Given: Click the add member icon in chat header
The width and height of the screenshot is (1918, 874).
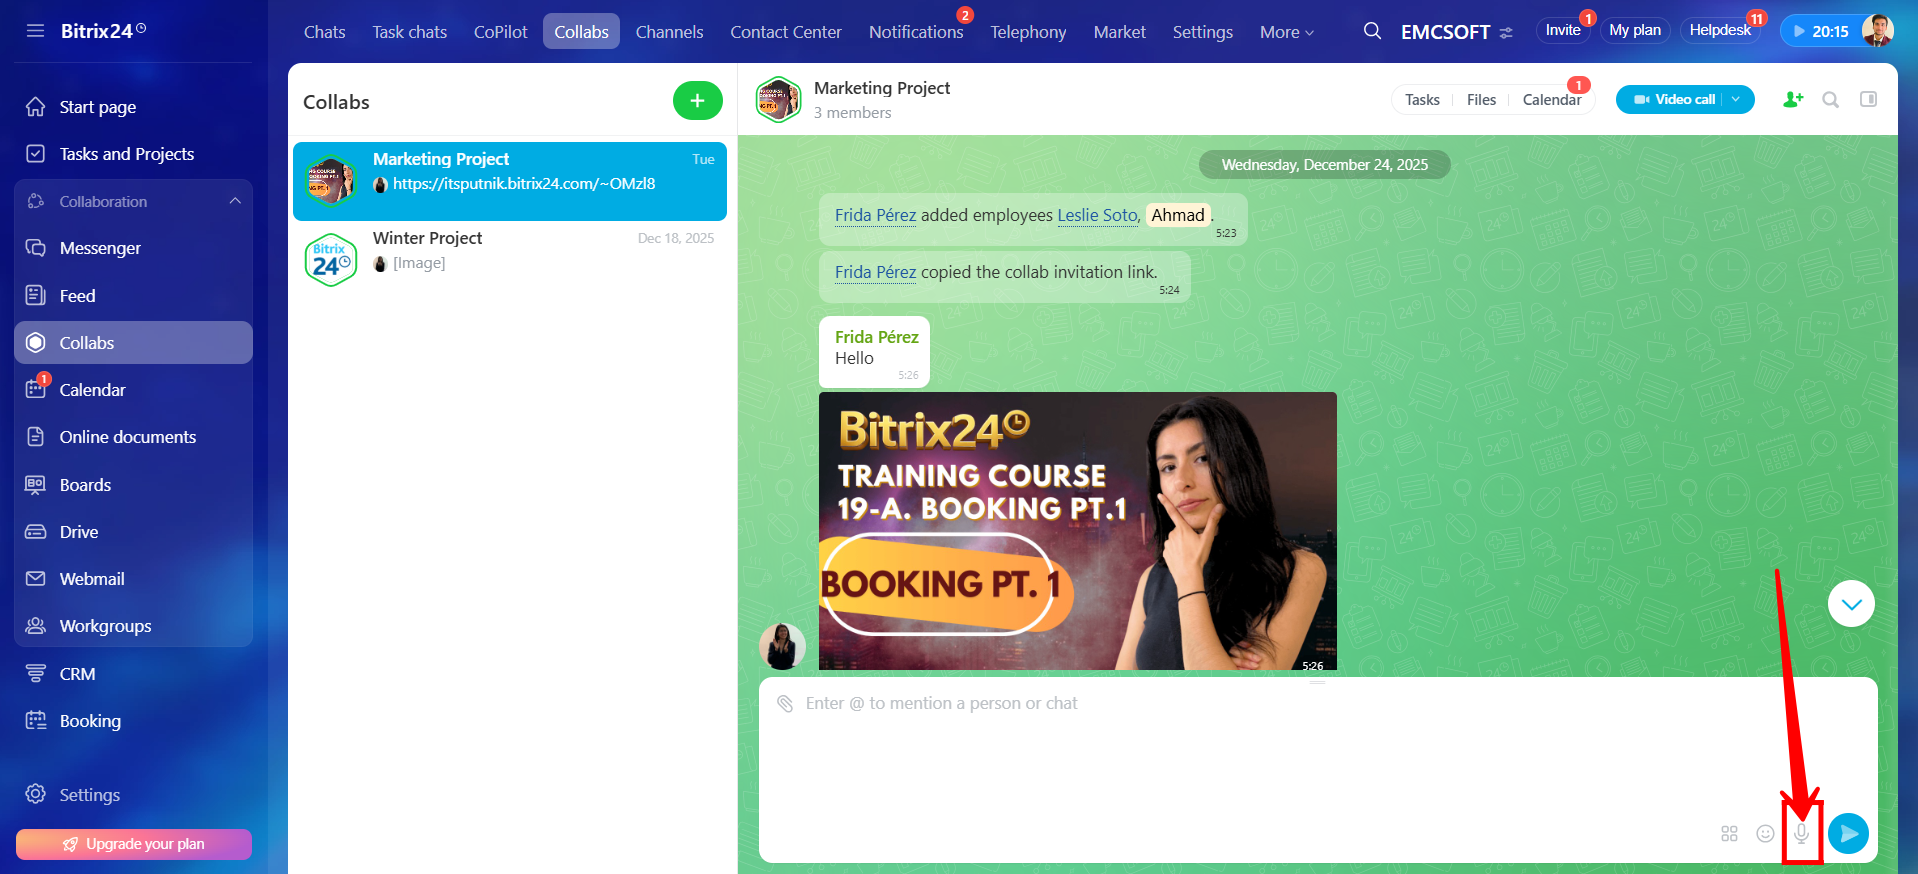Looking at the screenshot, I should pos(1793,100).
